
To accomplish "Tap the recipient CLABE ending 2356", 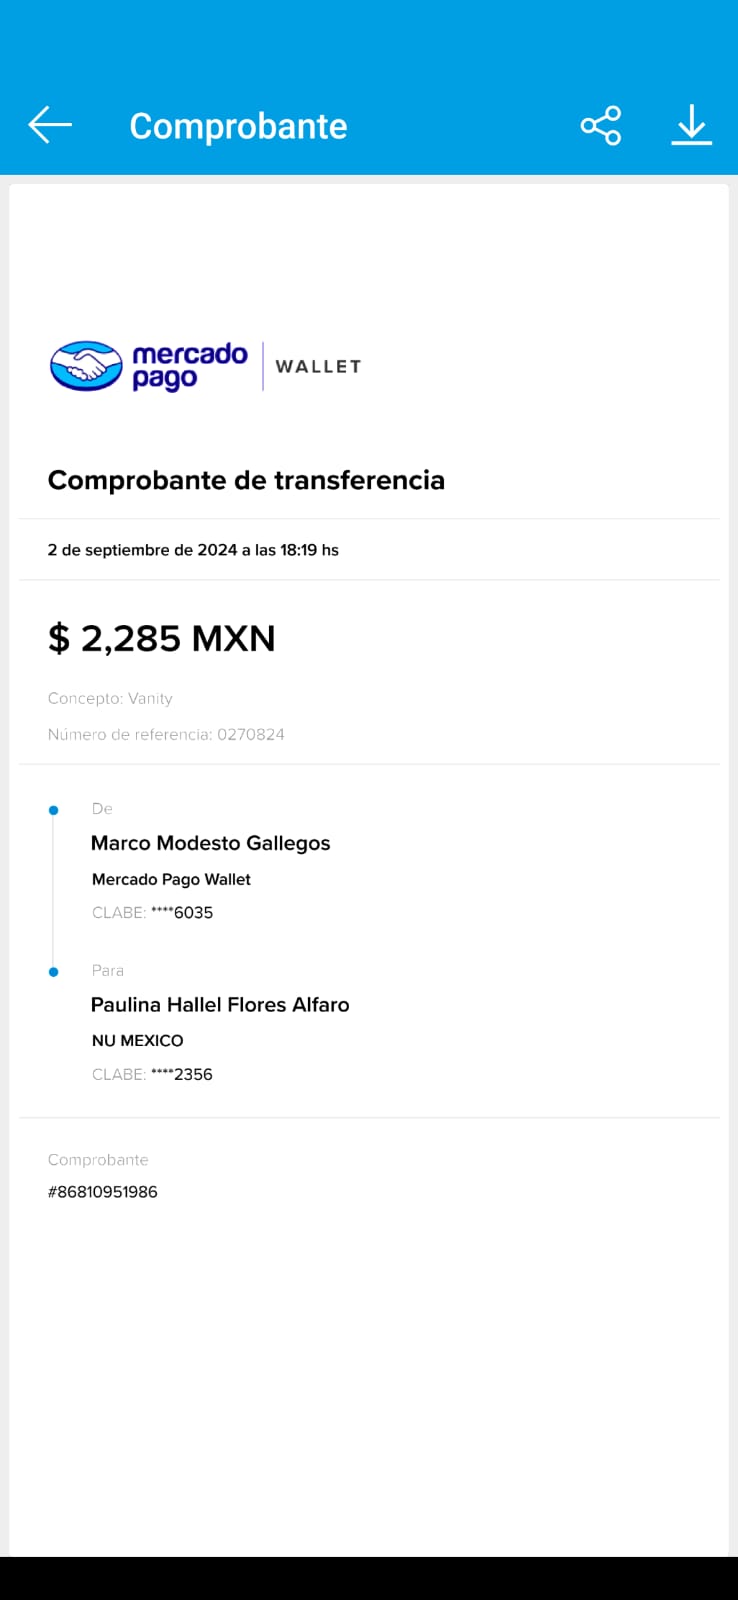I will (x=152, y=1074).
